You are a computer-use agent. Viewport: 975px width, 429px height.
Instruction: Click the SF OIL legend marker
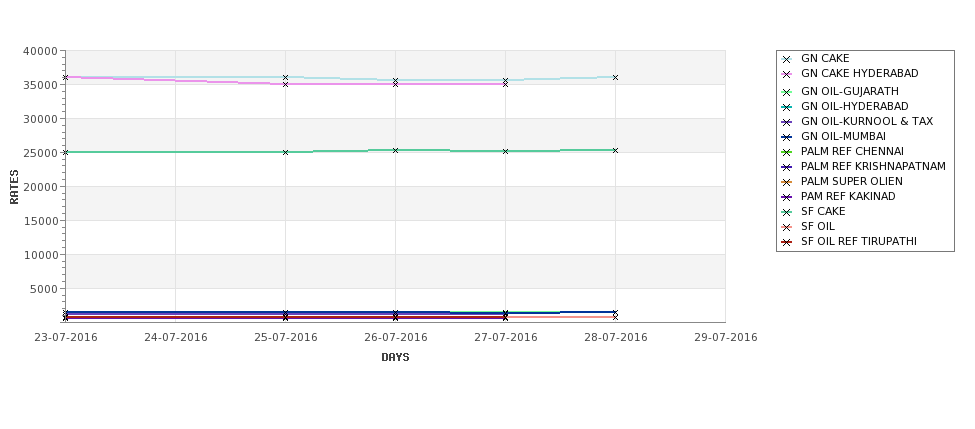pyautogui.click(x=787, y=227)
